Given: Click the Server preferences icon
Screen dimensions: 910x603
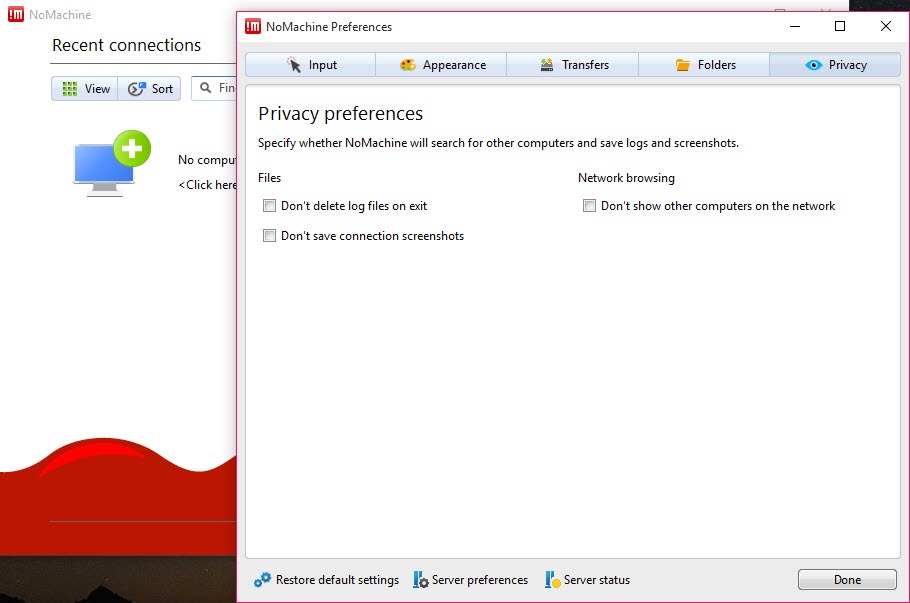Looking at the screenshot, I should (x=421, y=580).
